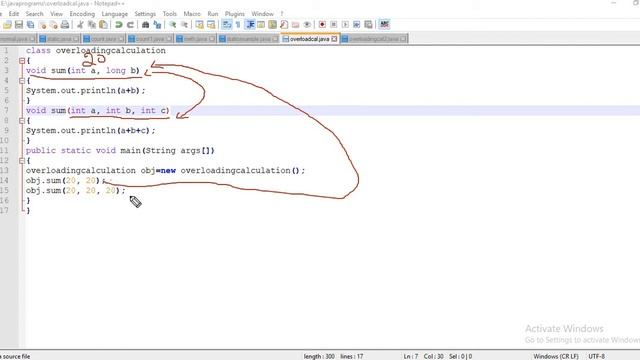Toggle the Document Map panel

click(x=272, y=24)
